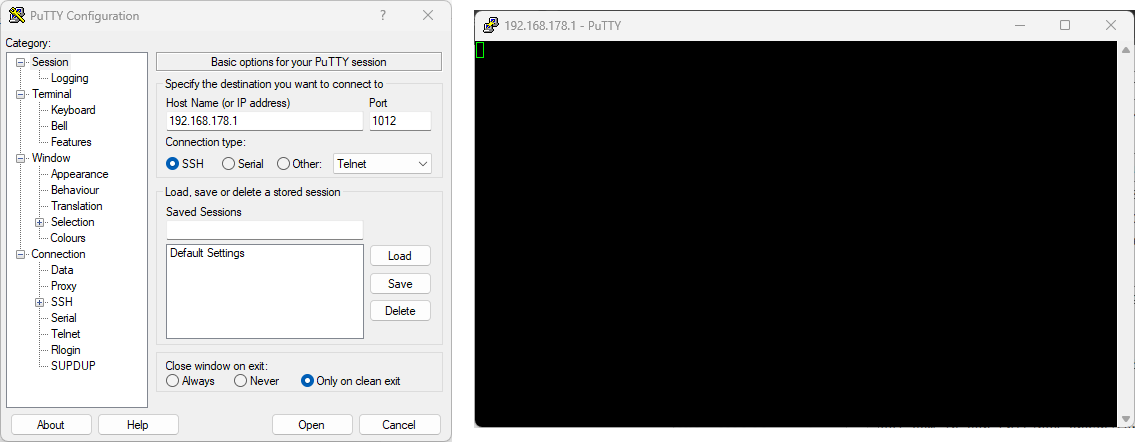Collapse the Session tree node
The image size is (1142, 447).
coord(20,63)
